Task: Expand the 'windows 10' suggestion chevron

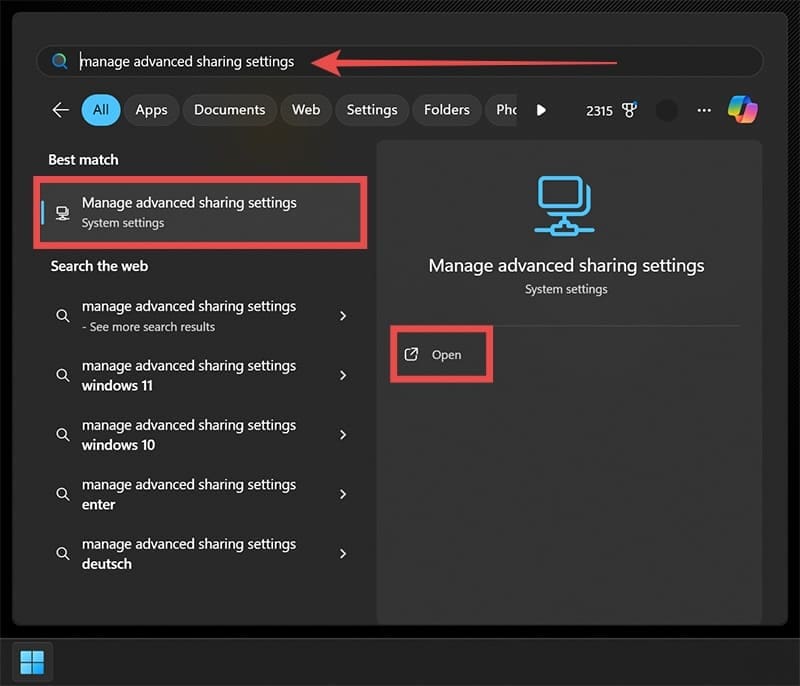Action: pyautogui.click(x=343, y=435)
